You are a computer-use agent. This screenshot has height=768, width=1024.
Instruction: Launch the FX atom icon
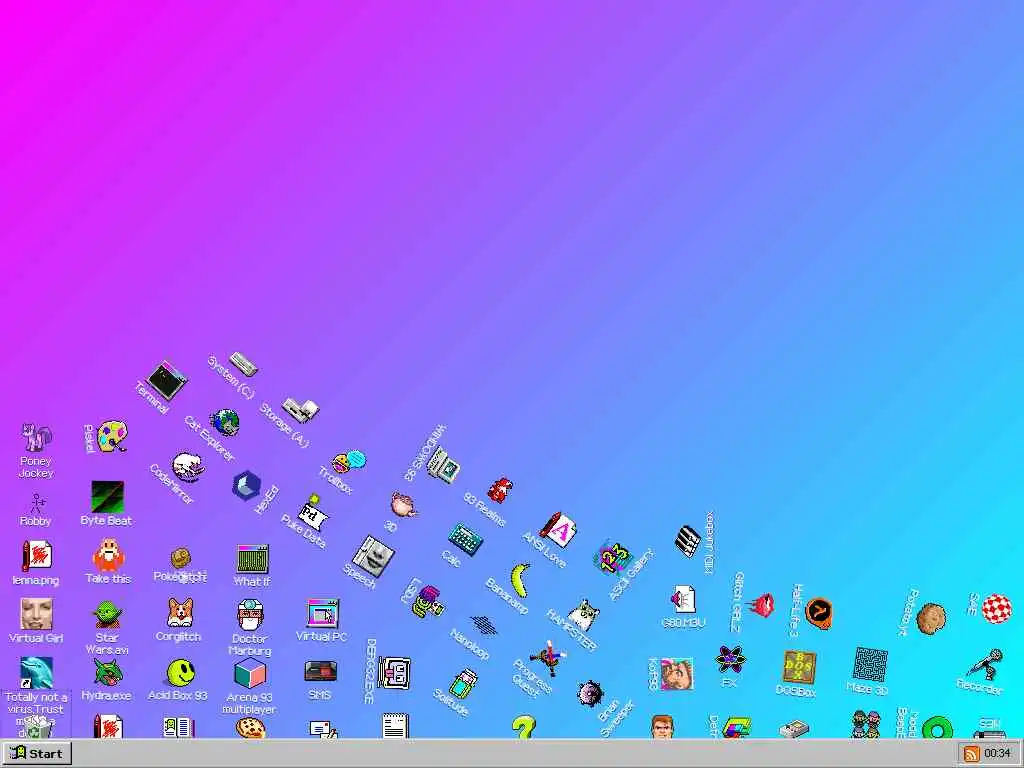[730, 660]
